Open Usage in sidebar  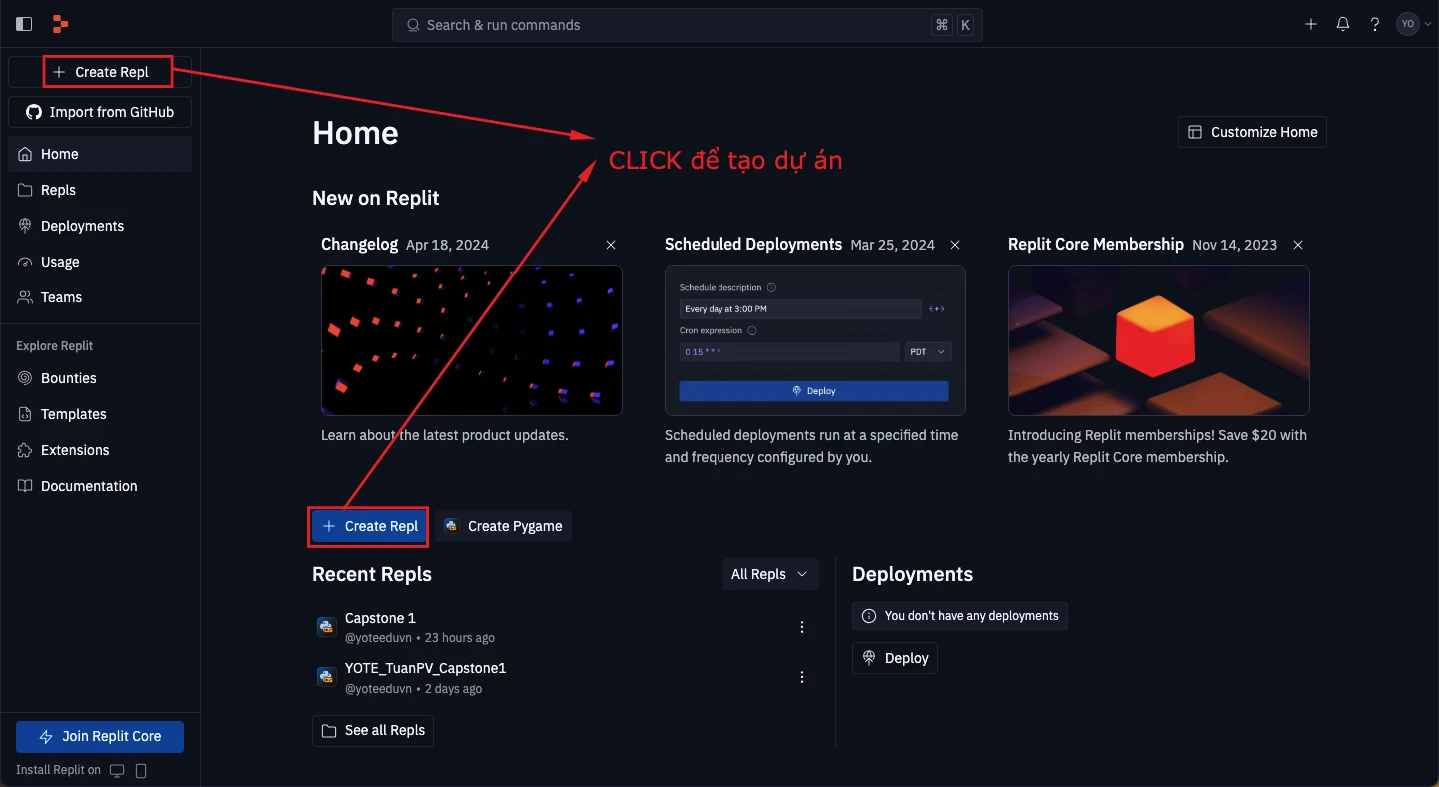click(100, 262)
